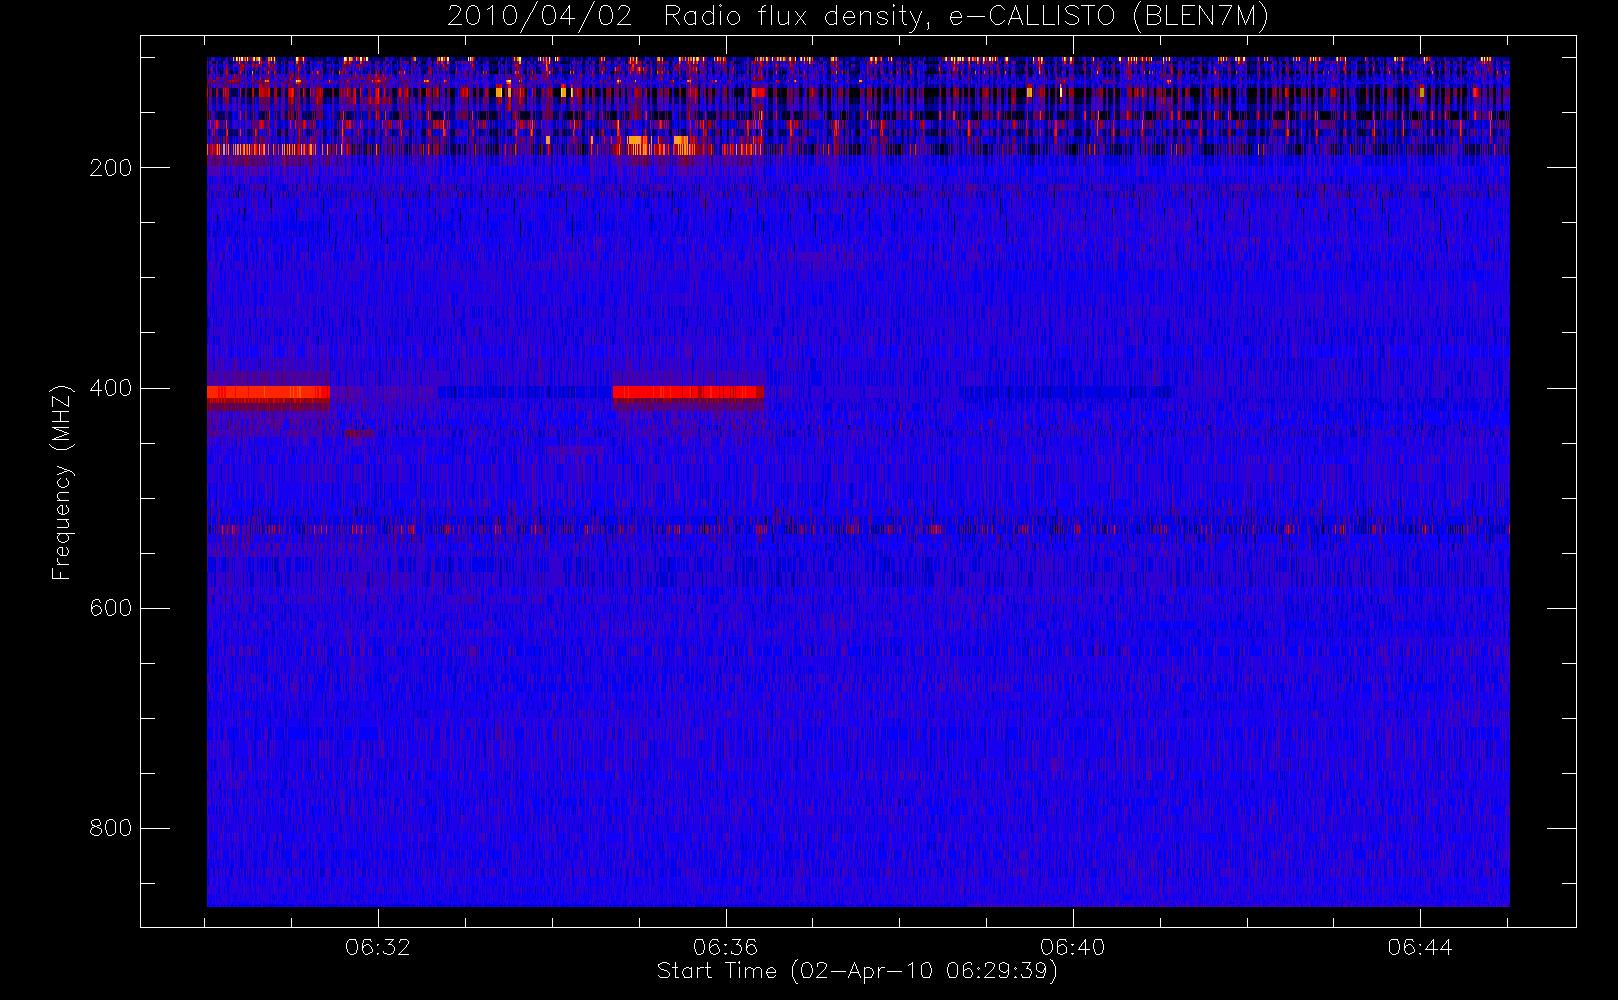Click the first red burst at 400 MHz
Image resolution: width=1618 pixels, height=1000 pixels.
[x=268, y=393]
